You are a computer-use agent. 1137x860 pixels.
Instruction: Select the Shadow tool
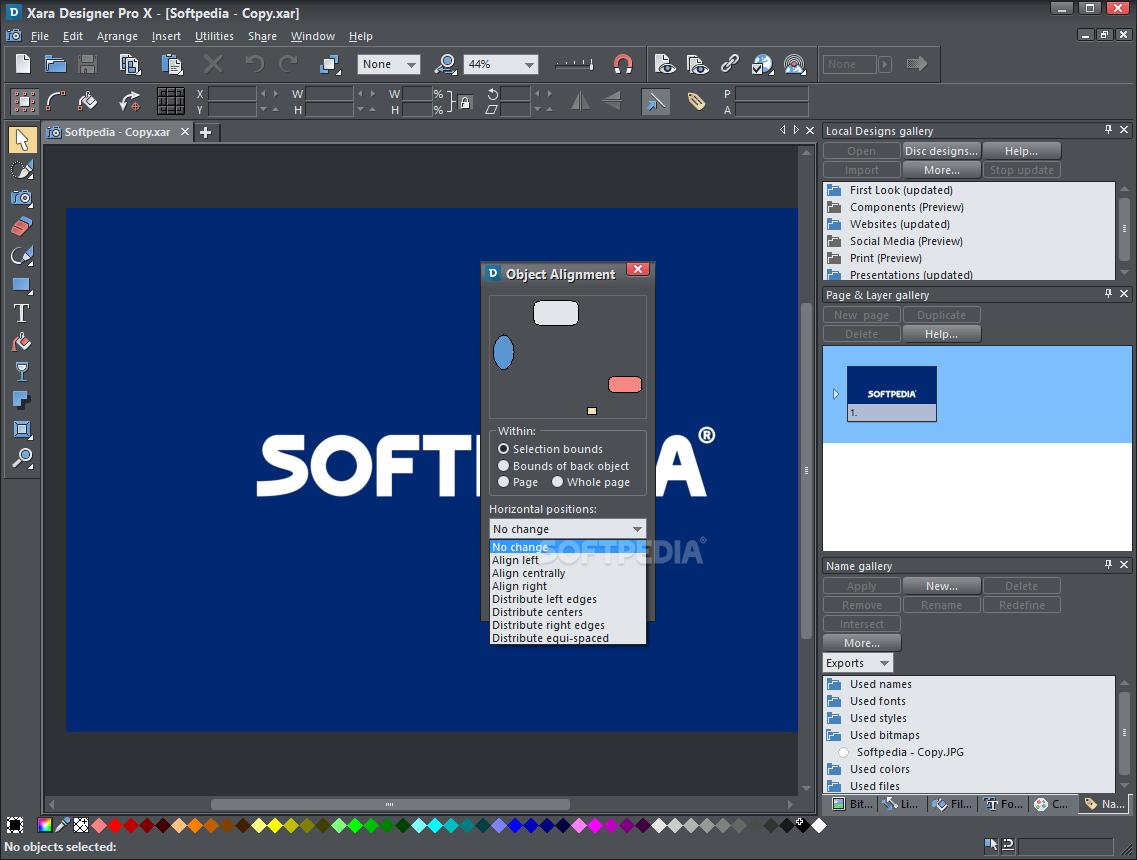22,400
